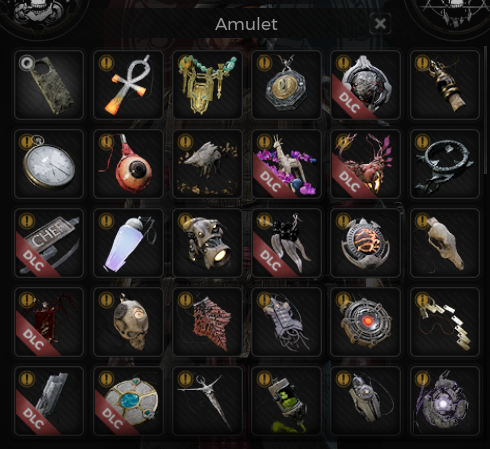The height and width of the screenshot is (449, 490).
Task: Pick the glowing purple orb amulet
Action: click(x=445, y=401)
